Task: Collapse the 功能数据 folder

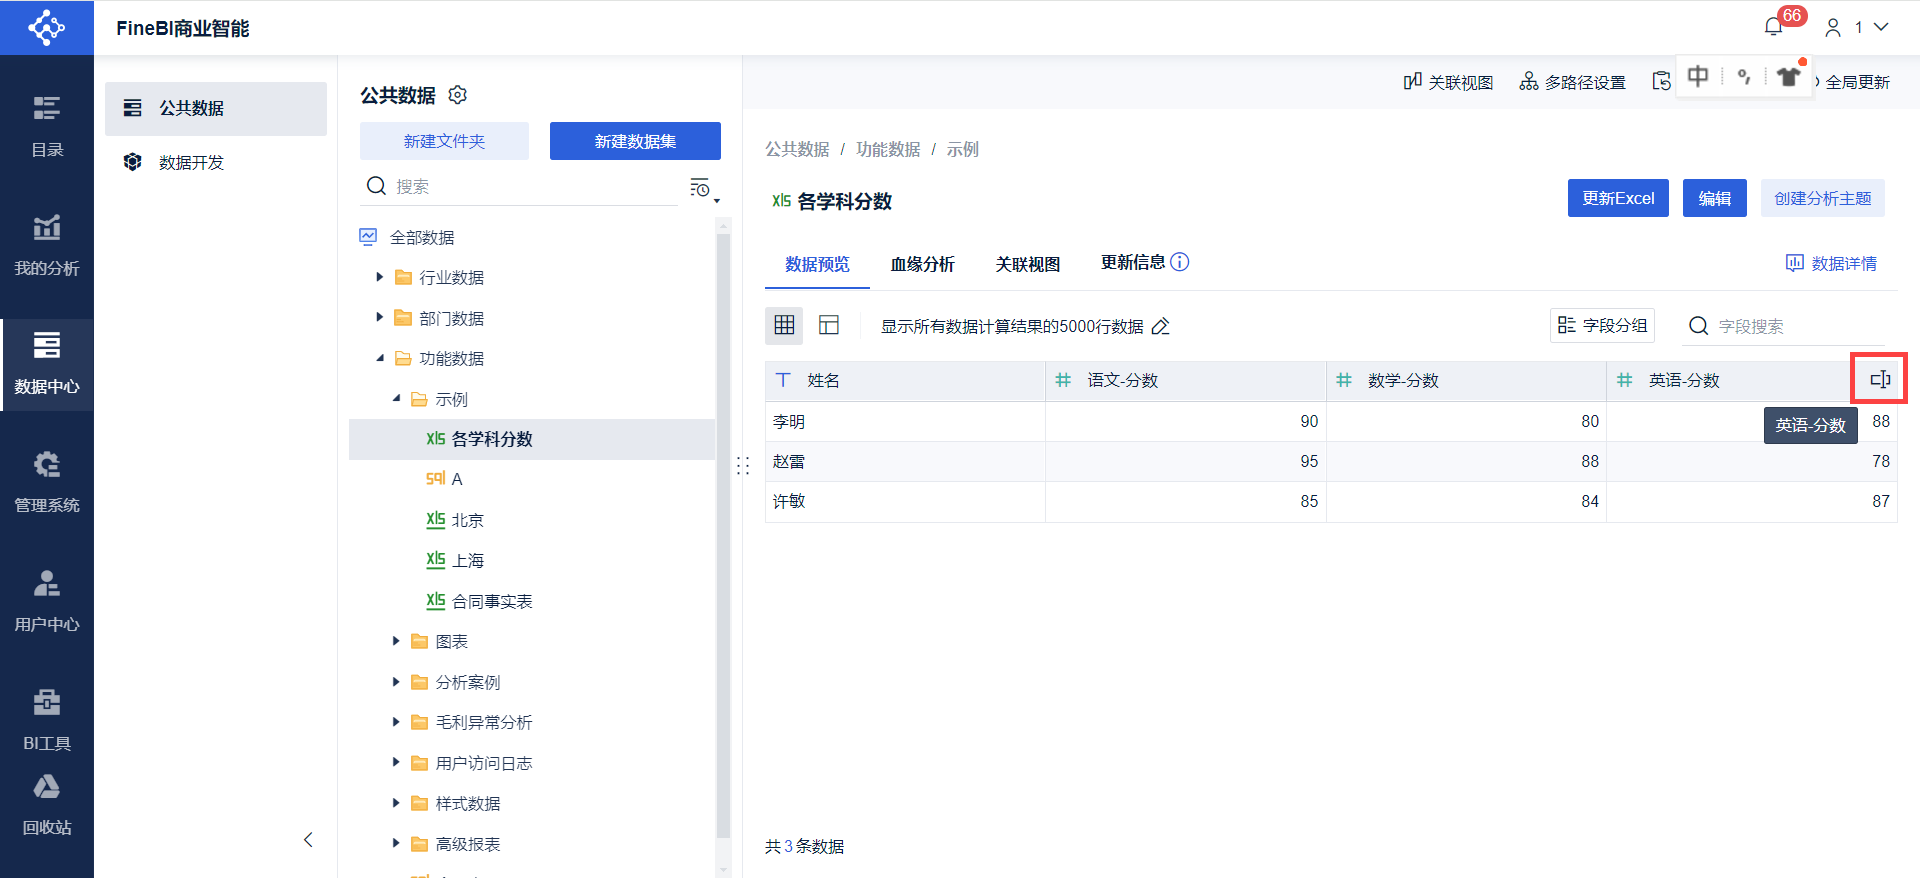Action: click(x=380, y=358)
